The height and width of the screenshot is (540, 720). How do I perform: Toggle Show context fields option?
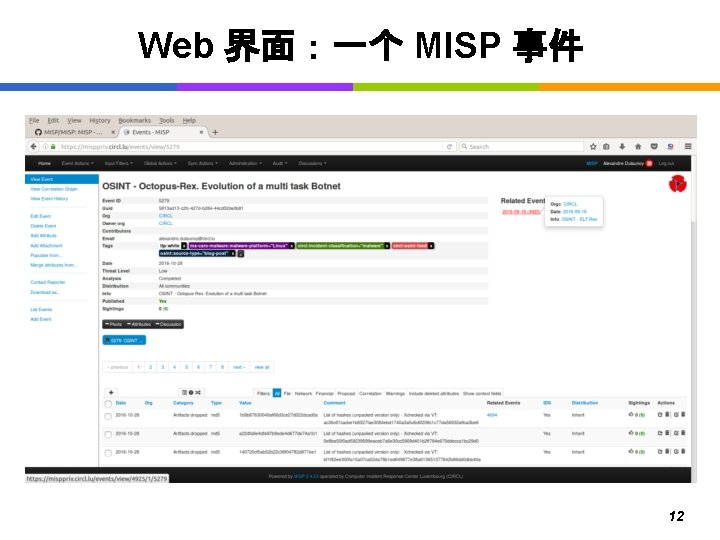click(482, 394)
